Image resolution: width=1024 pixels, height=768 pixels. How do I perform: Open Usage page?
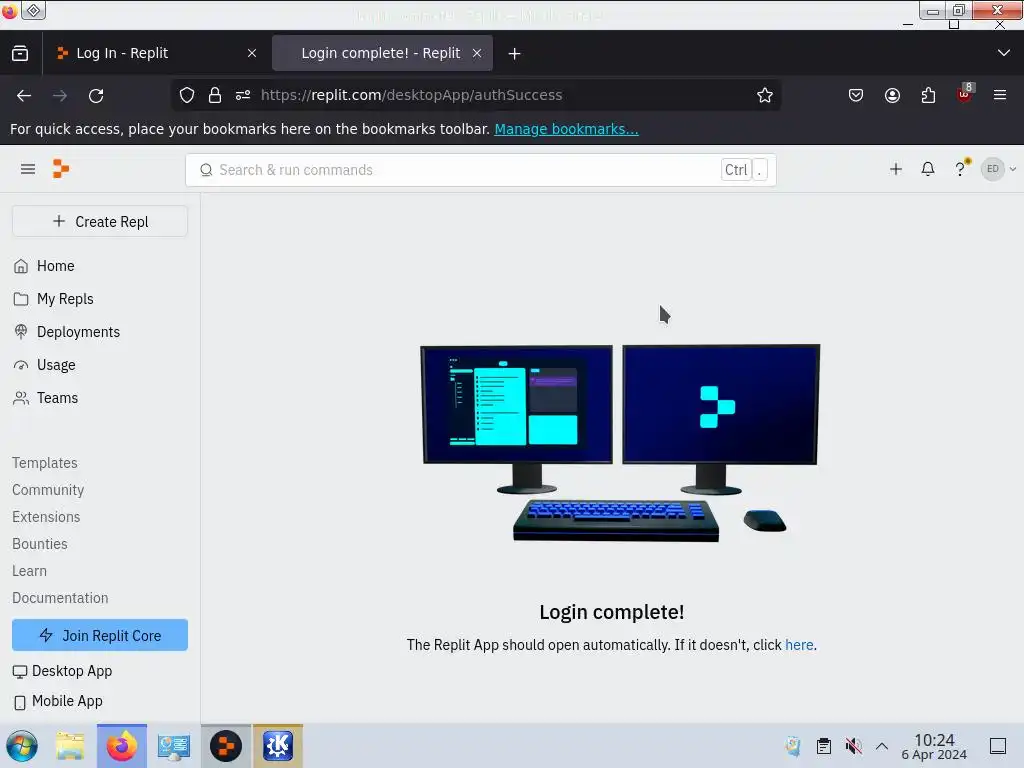(x=44, y=365)
